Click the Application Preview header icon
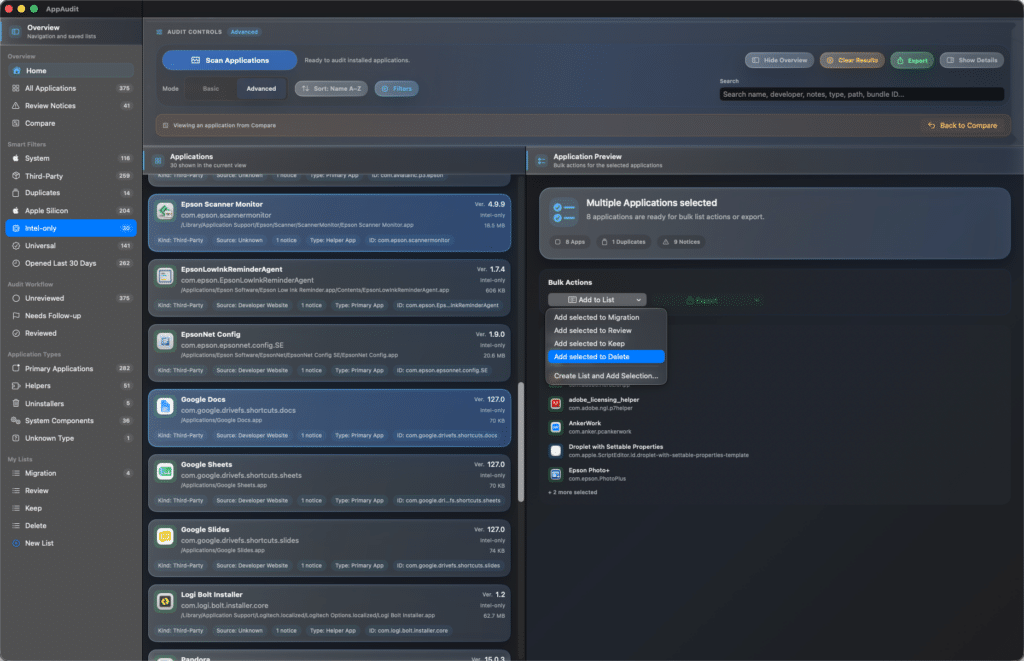 [x=541, y=161]
